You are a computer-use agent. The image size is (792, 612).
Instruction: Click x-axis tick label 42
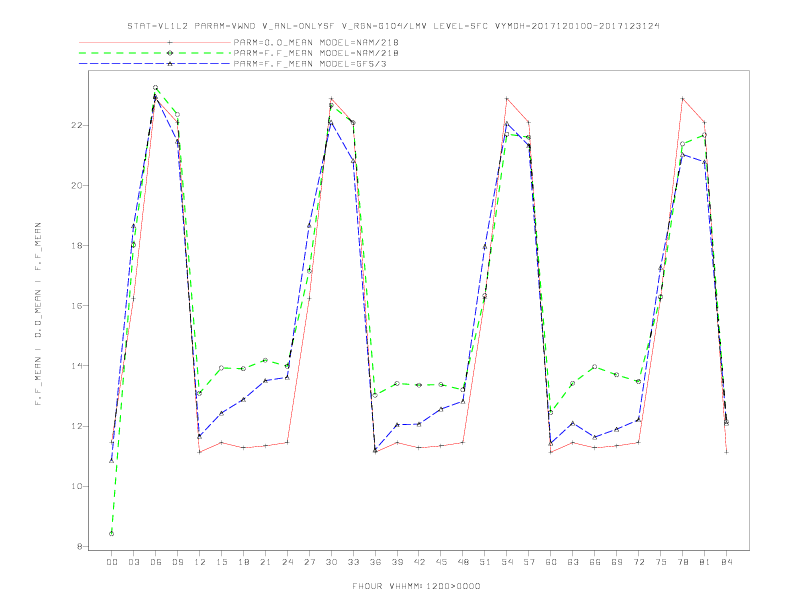pos(419,562)
